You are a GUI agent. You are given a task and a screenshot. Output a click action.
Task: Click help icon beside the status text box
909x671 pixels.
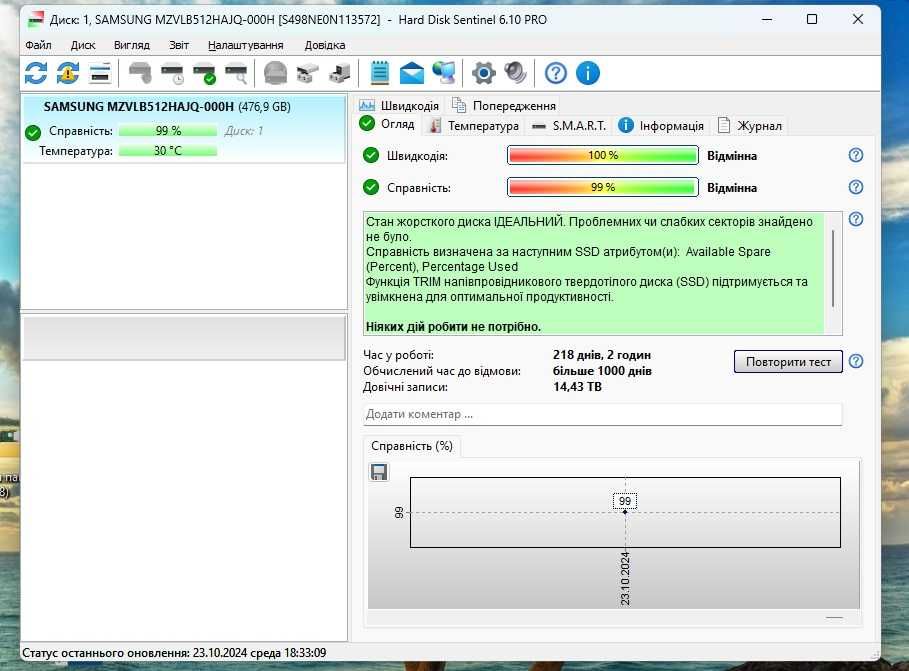856,219
